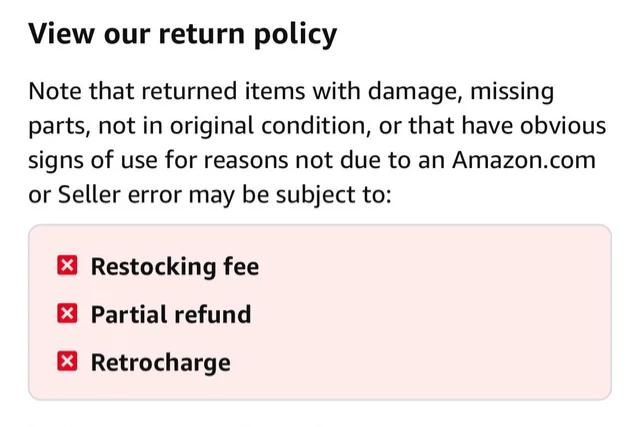Select the Retrocharge label

(160, 362)
